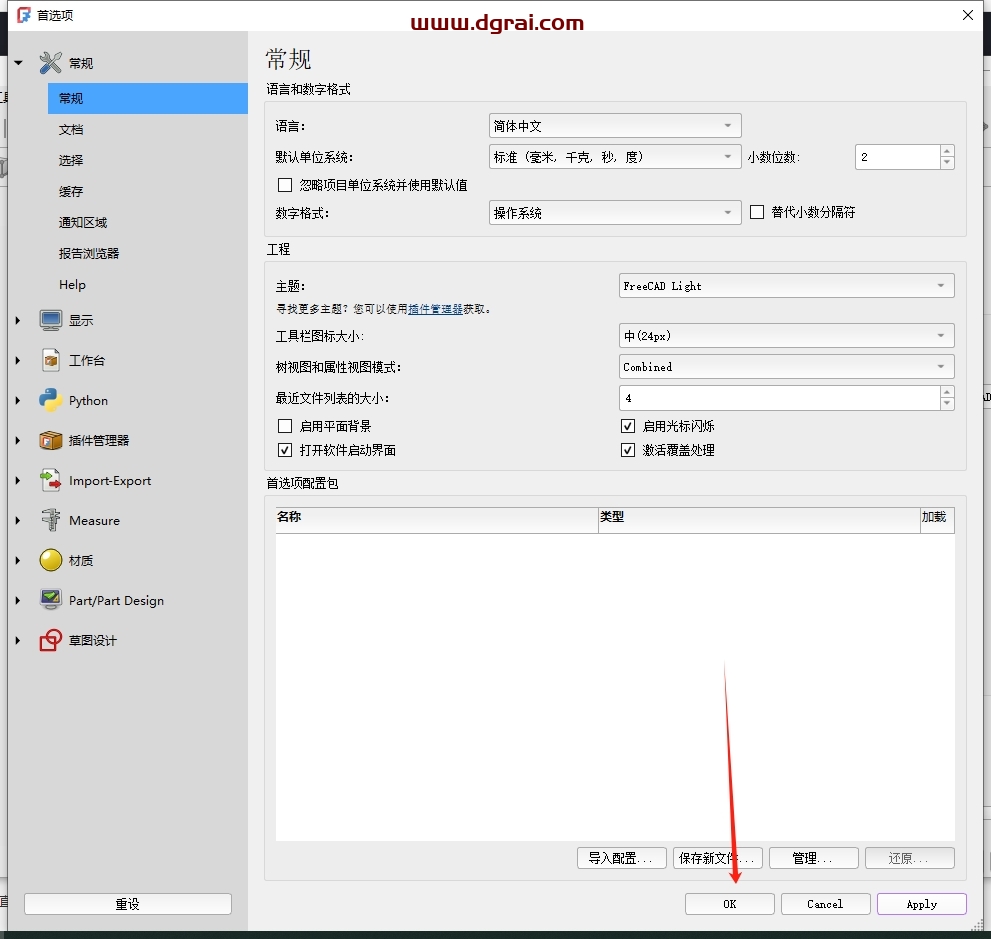Expand the 插件管理器 category arrow
991x939 pixels.
point(18,440)
